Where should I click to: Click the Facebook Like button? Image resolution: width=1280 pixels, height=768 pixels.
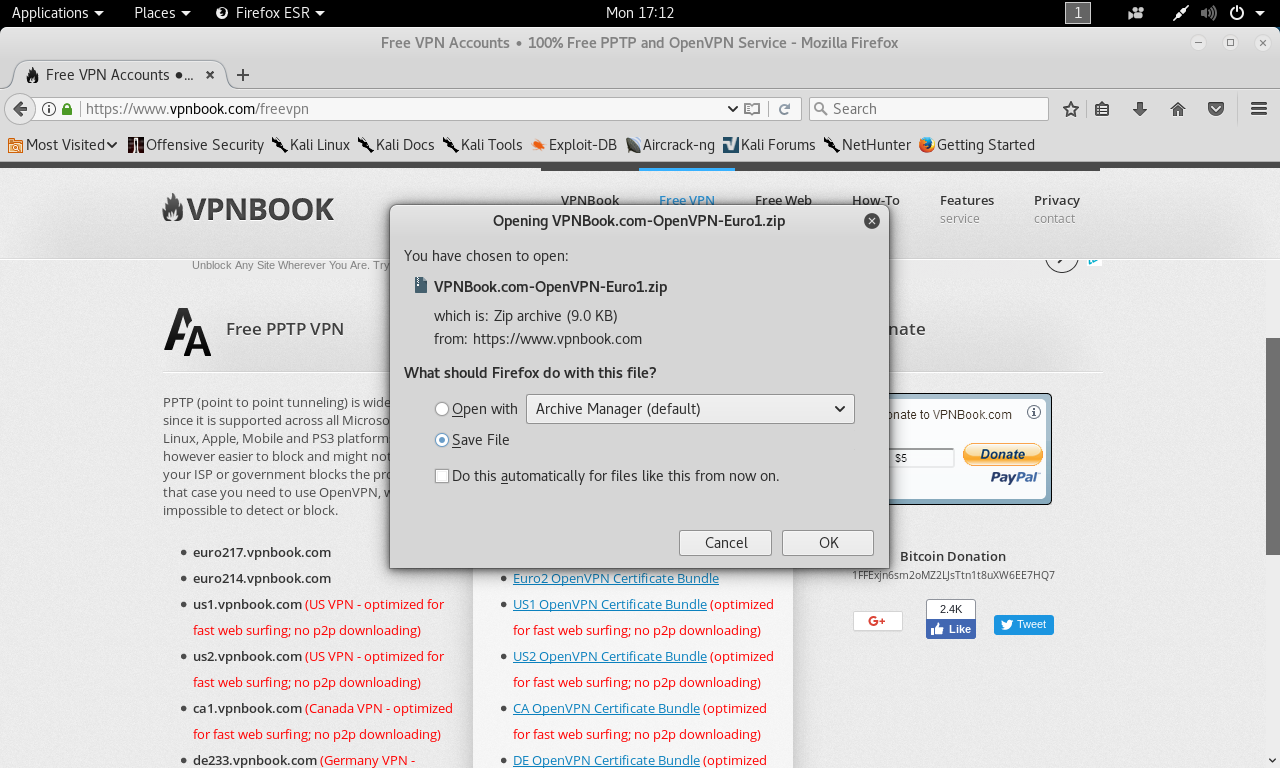coord(951,629)
